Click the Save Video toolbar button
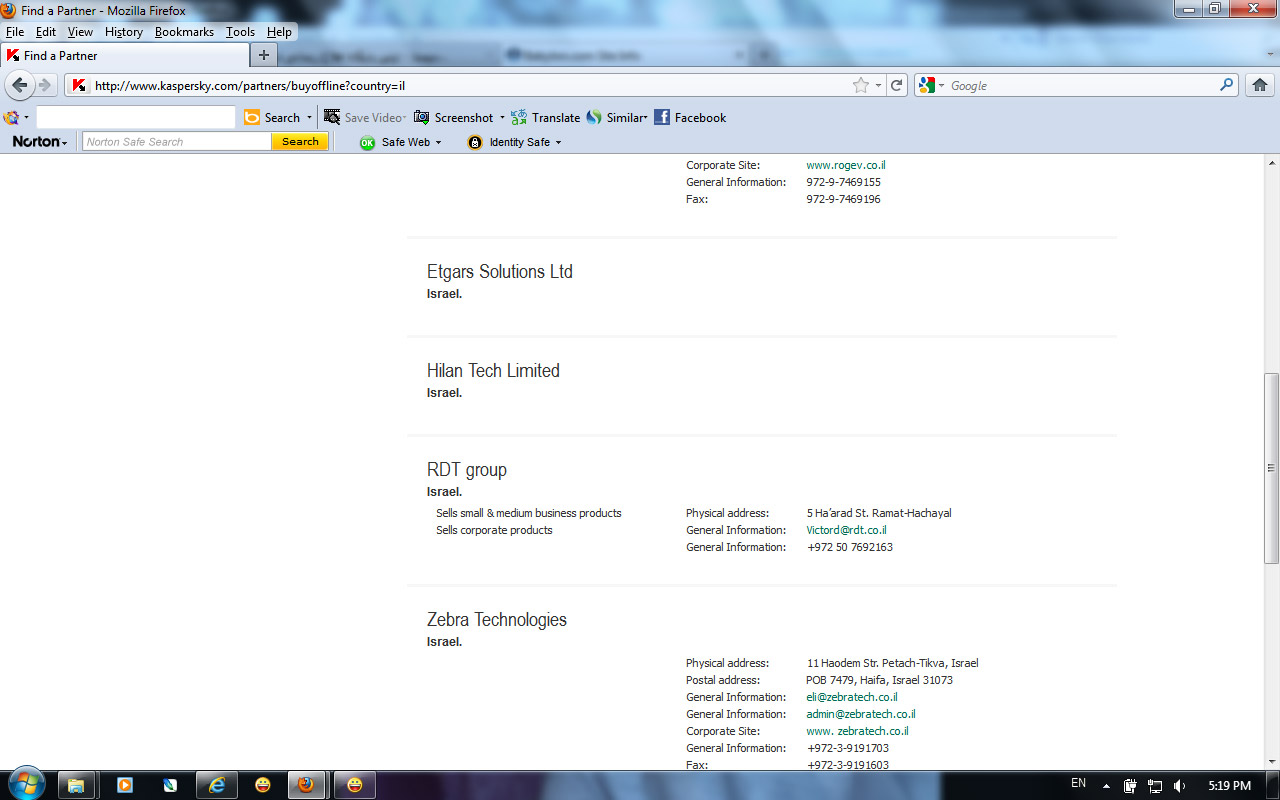This screenshot has width=1280, height=800. 363,117
